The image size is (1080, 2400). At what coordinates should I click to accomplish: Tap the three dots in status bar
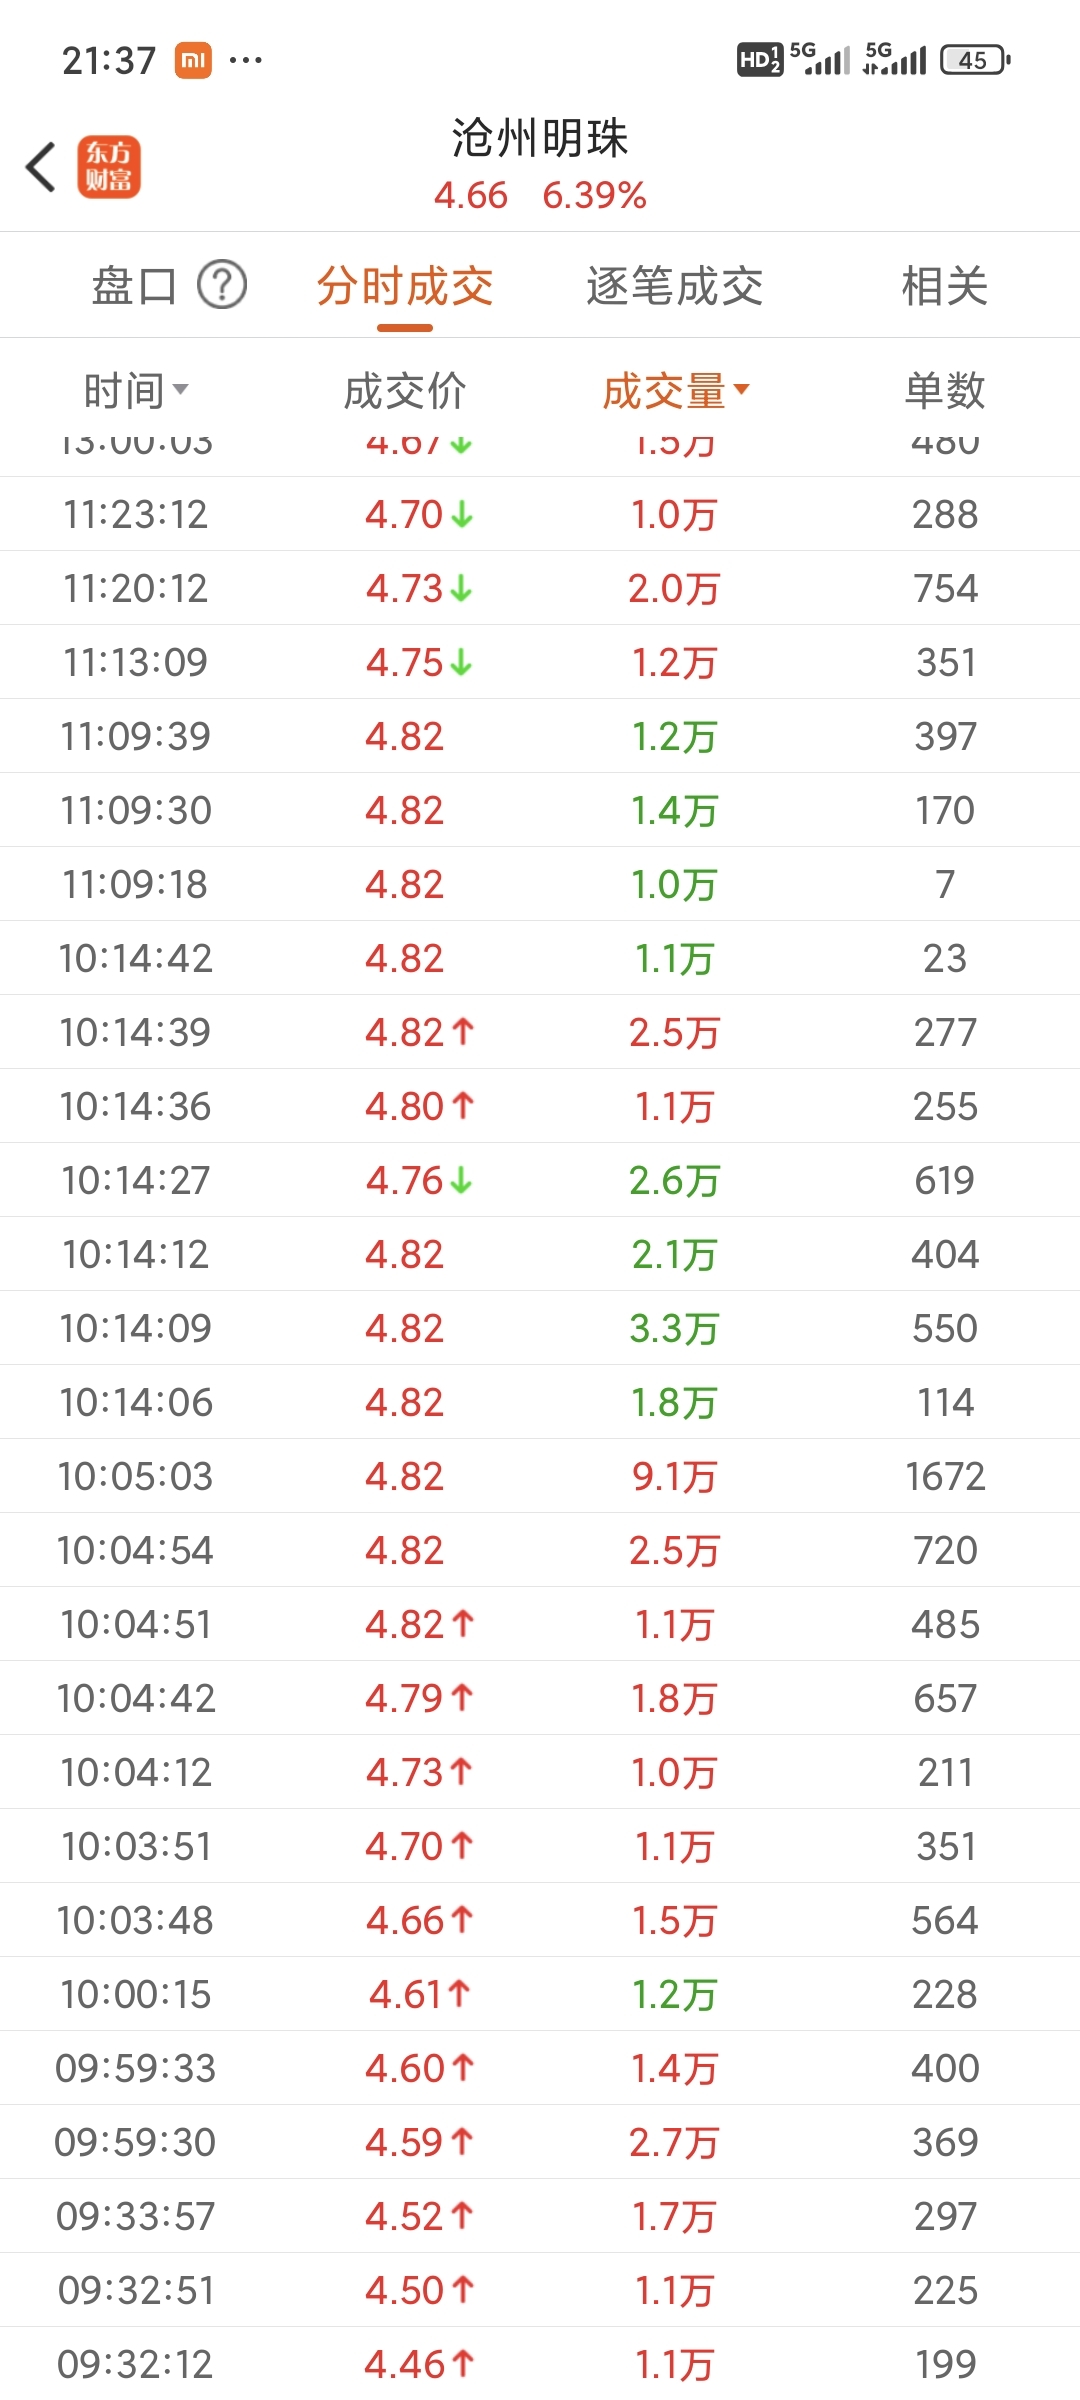pyautogui.click(x=246, y=61)
